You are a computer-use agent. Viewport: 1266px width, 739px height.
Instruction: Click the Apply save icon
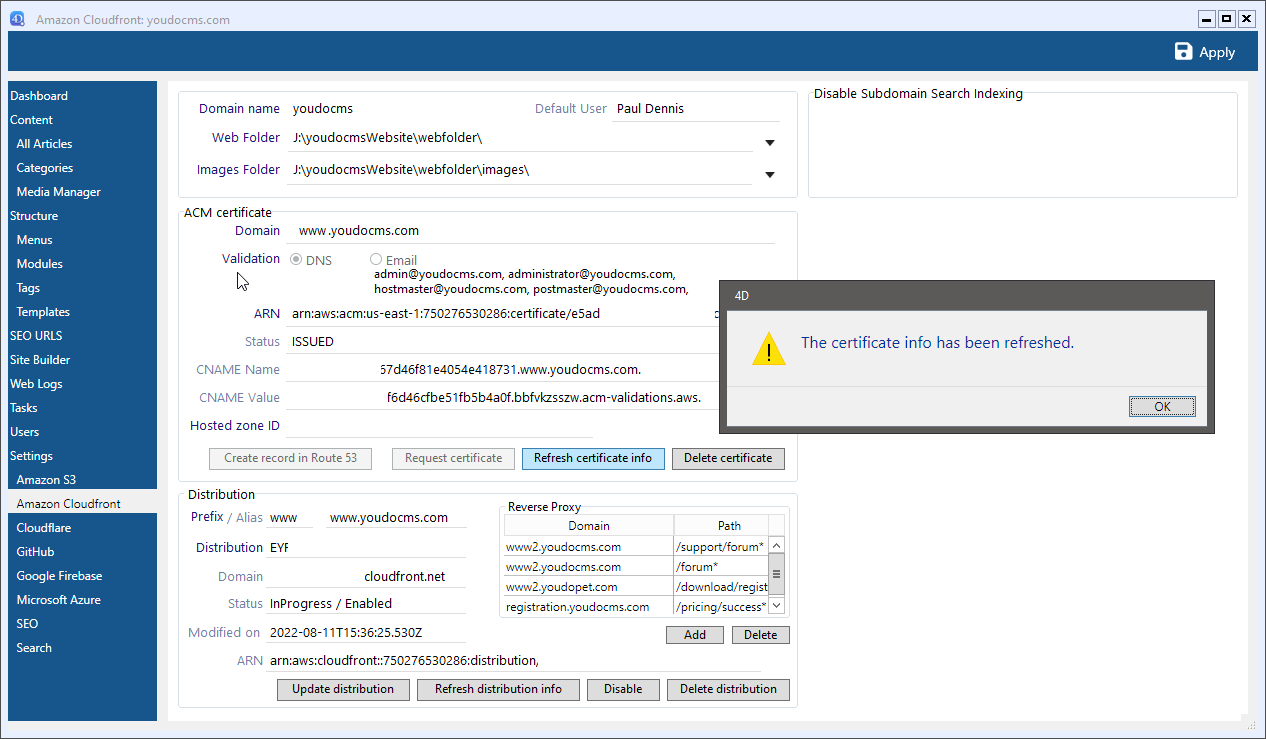pos(1184,52)
